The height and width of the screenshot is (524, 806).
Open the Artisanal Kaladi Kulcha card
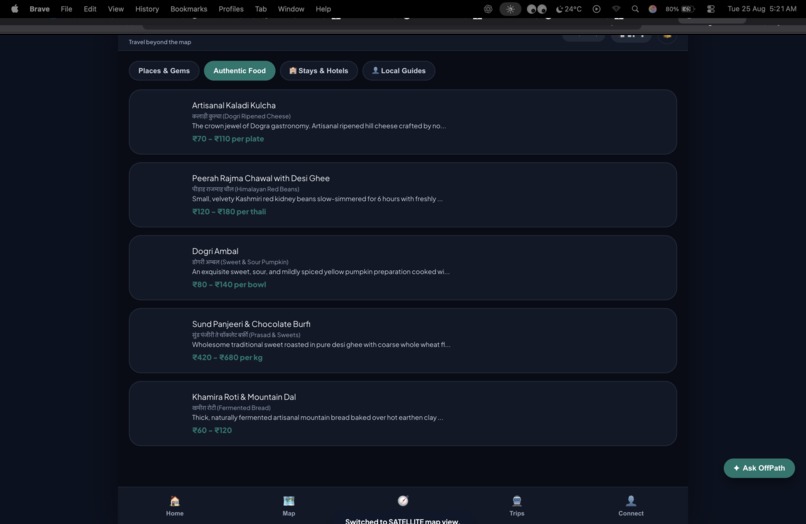402,122
